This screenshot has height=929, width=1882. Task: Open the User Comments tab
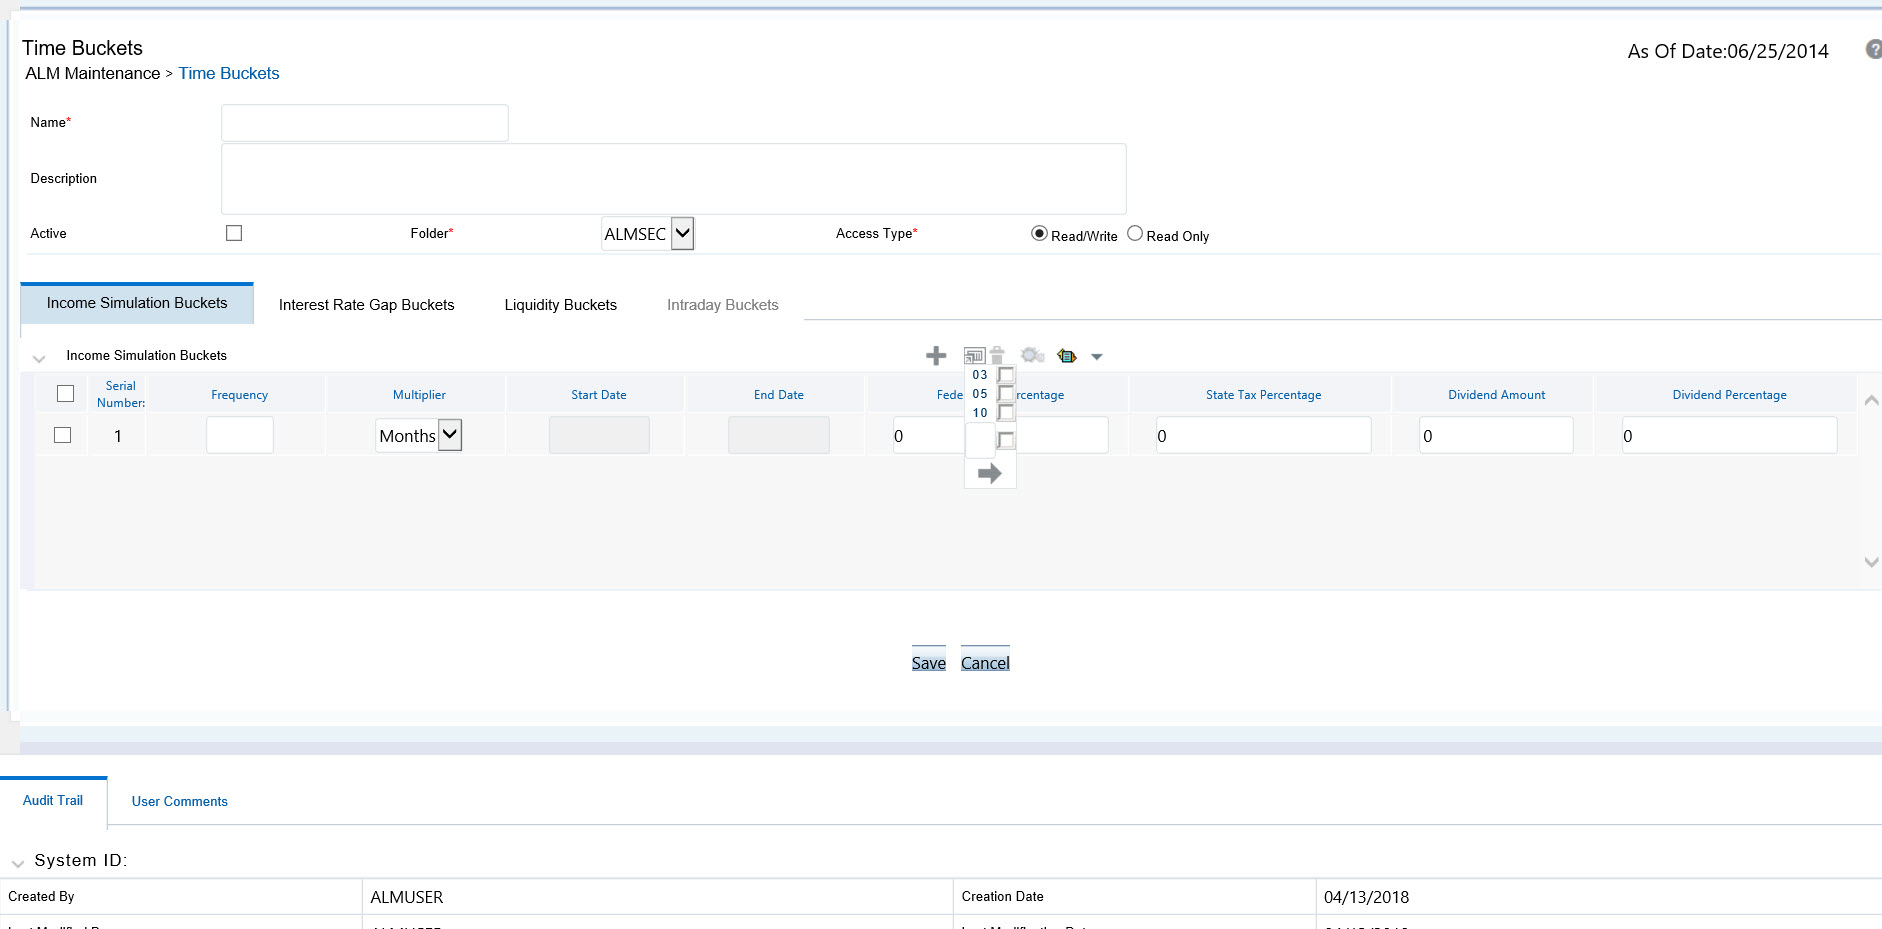[x=179, y=800]
